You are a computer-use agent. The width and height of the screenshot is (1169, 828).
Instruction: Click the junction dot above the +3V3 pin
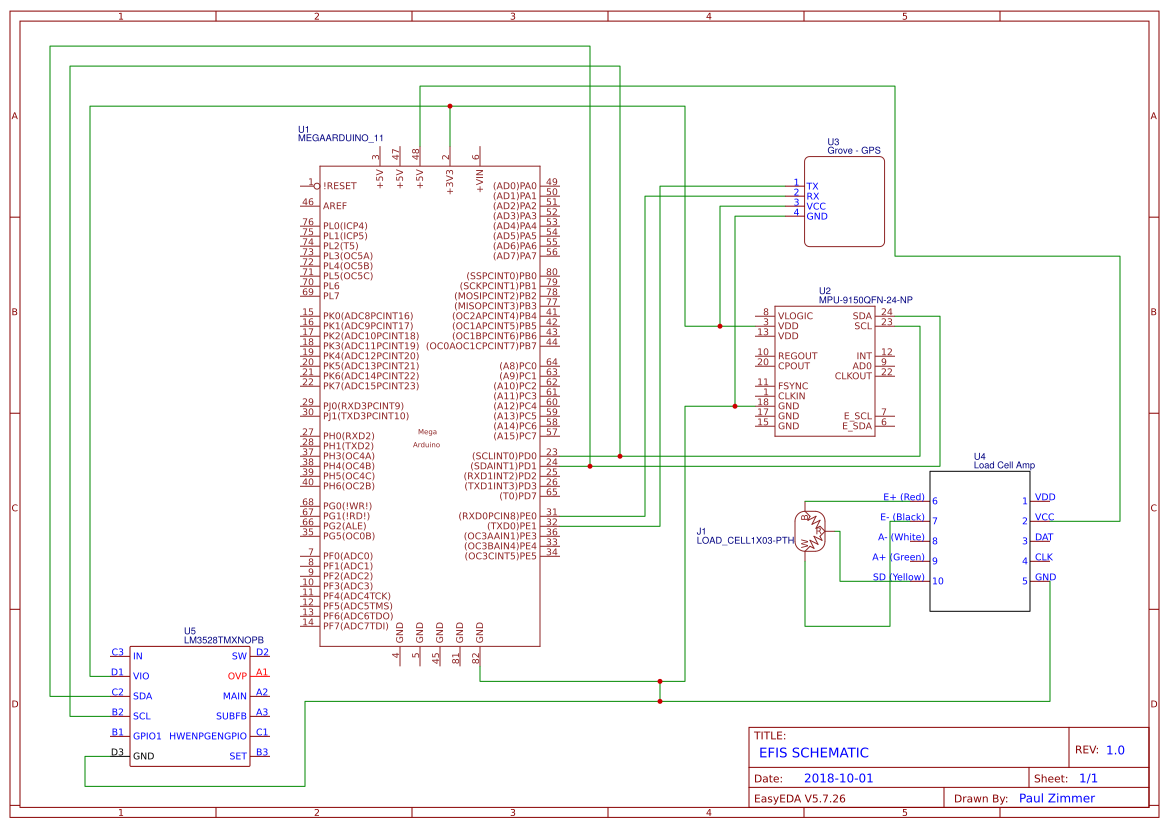450,104
